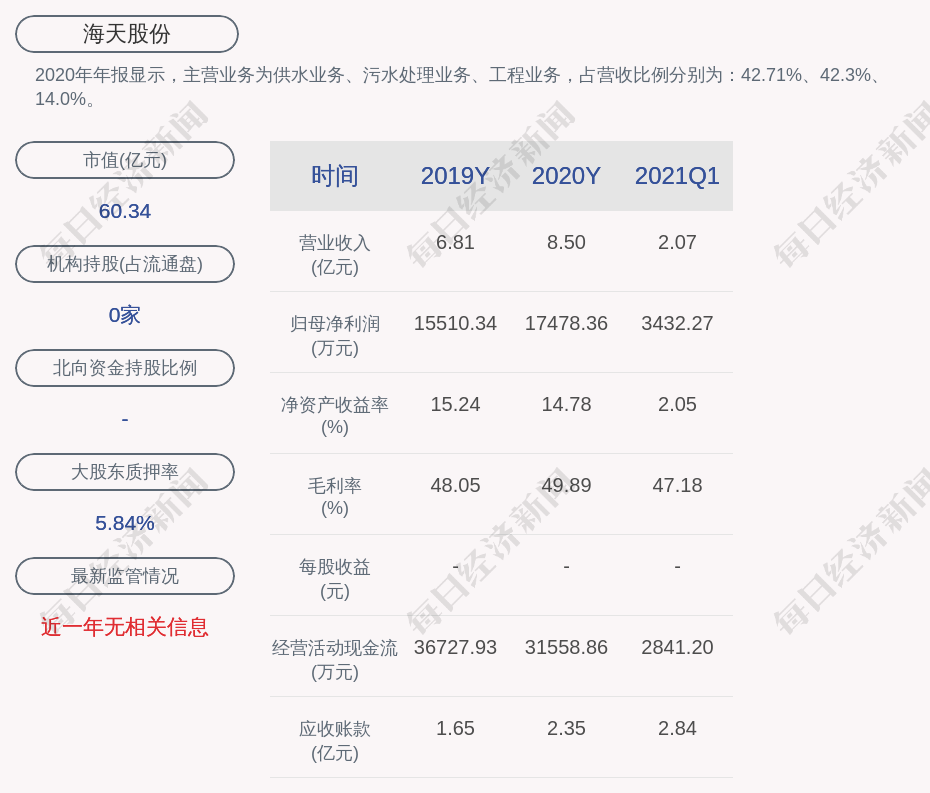Select row label 经营活动现金流(万元)
This screenshot has width=930, height=793.
click(x=335, y=660)
